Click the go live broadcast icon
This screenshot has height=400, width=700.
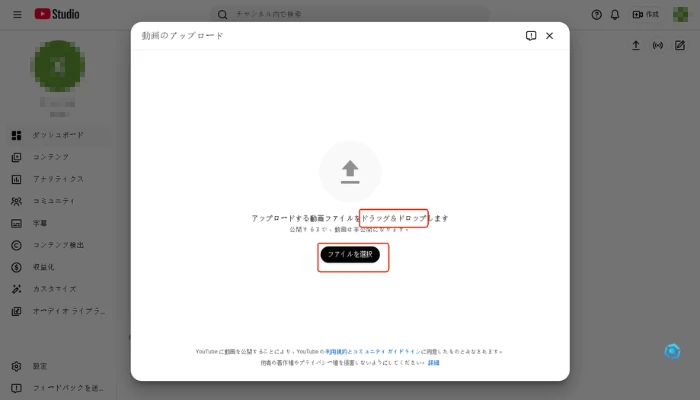click(658, 45)
